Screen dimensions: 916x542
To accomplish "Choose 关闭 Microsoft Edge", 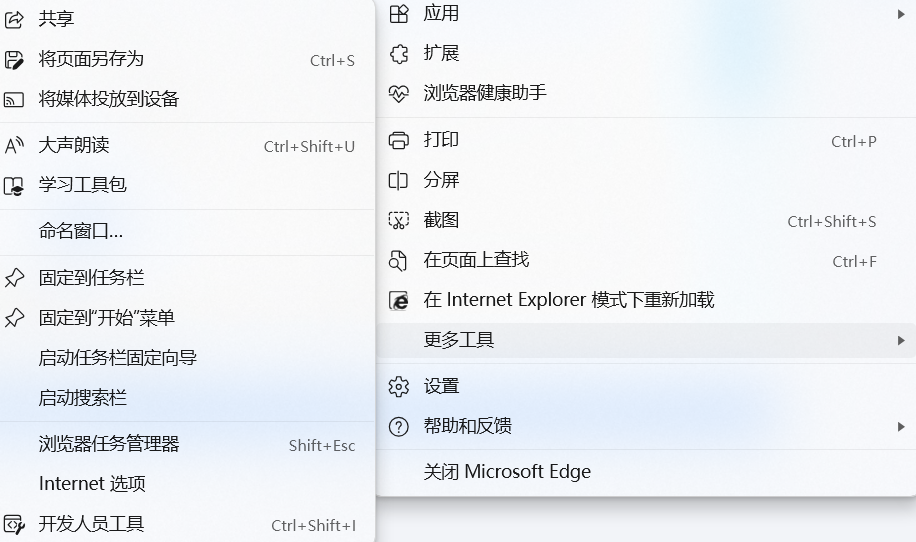I will pyautogui.click(x=646, y=472).
